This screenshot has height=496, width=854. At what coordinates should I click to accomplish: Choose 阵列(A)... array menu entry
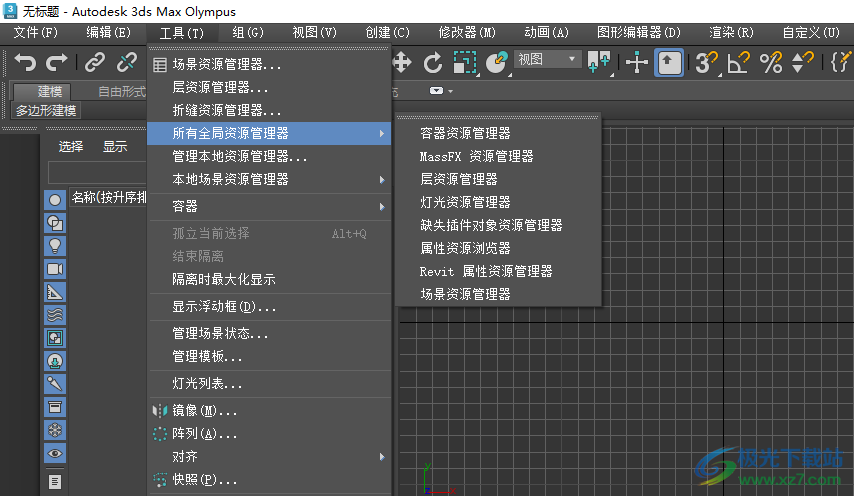point(269,433)
